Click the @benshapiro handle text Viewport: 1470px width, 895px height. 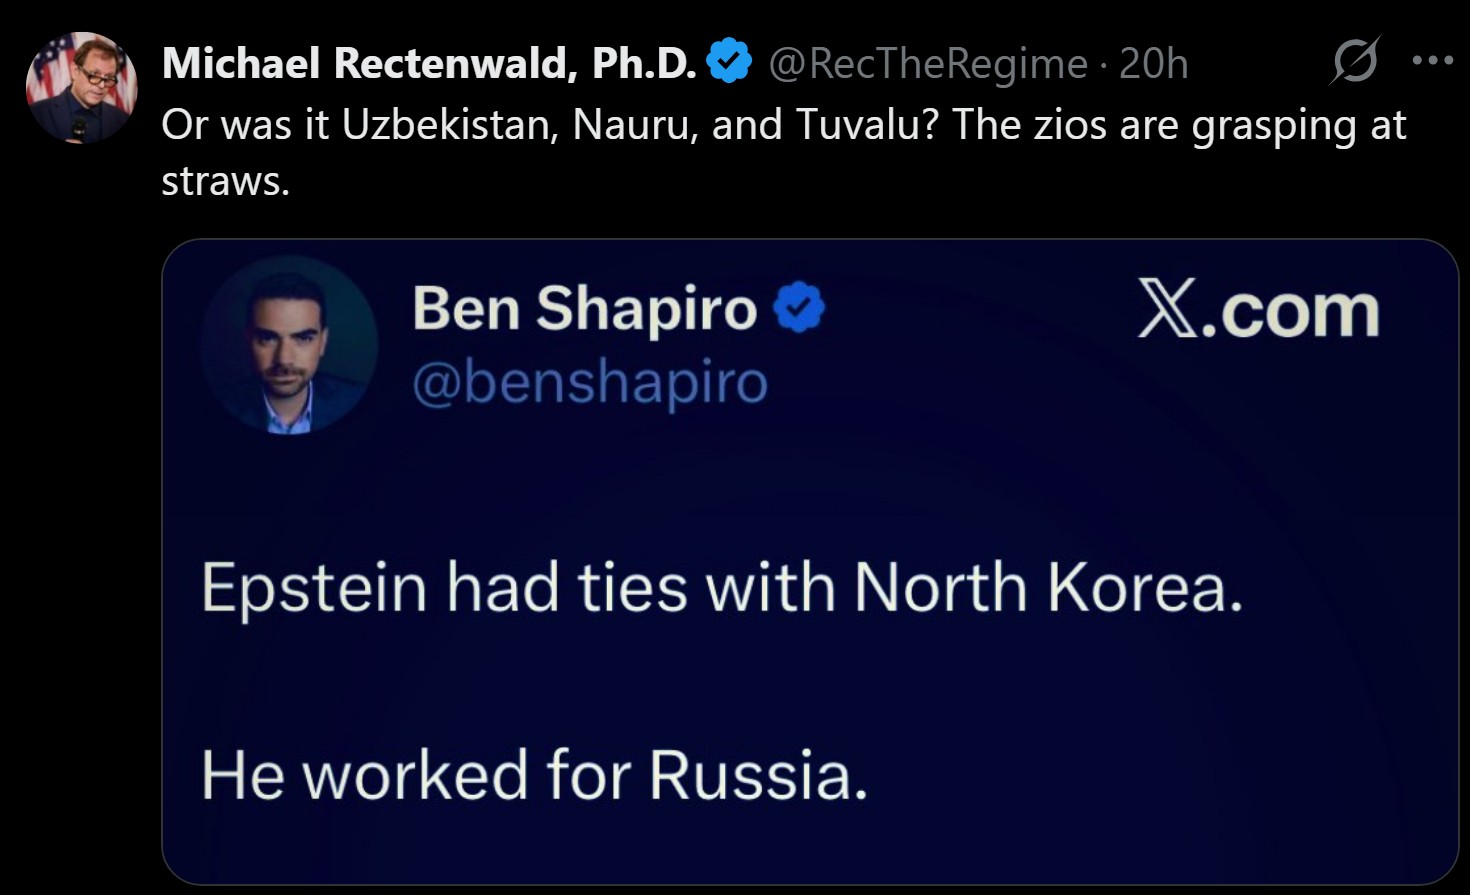(589, 382)
